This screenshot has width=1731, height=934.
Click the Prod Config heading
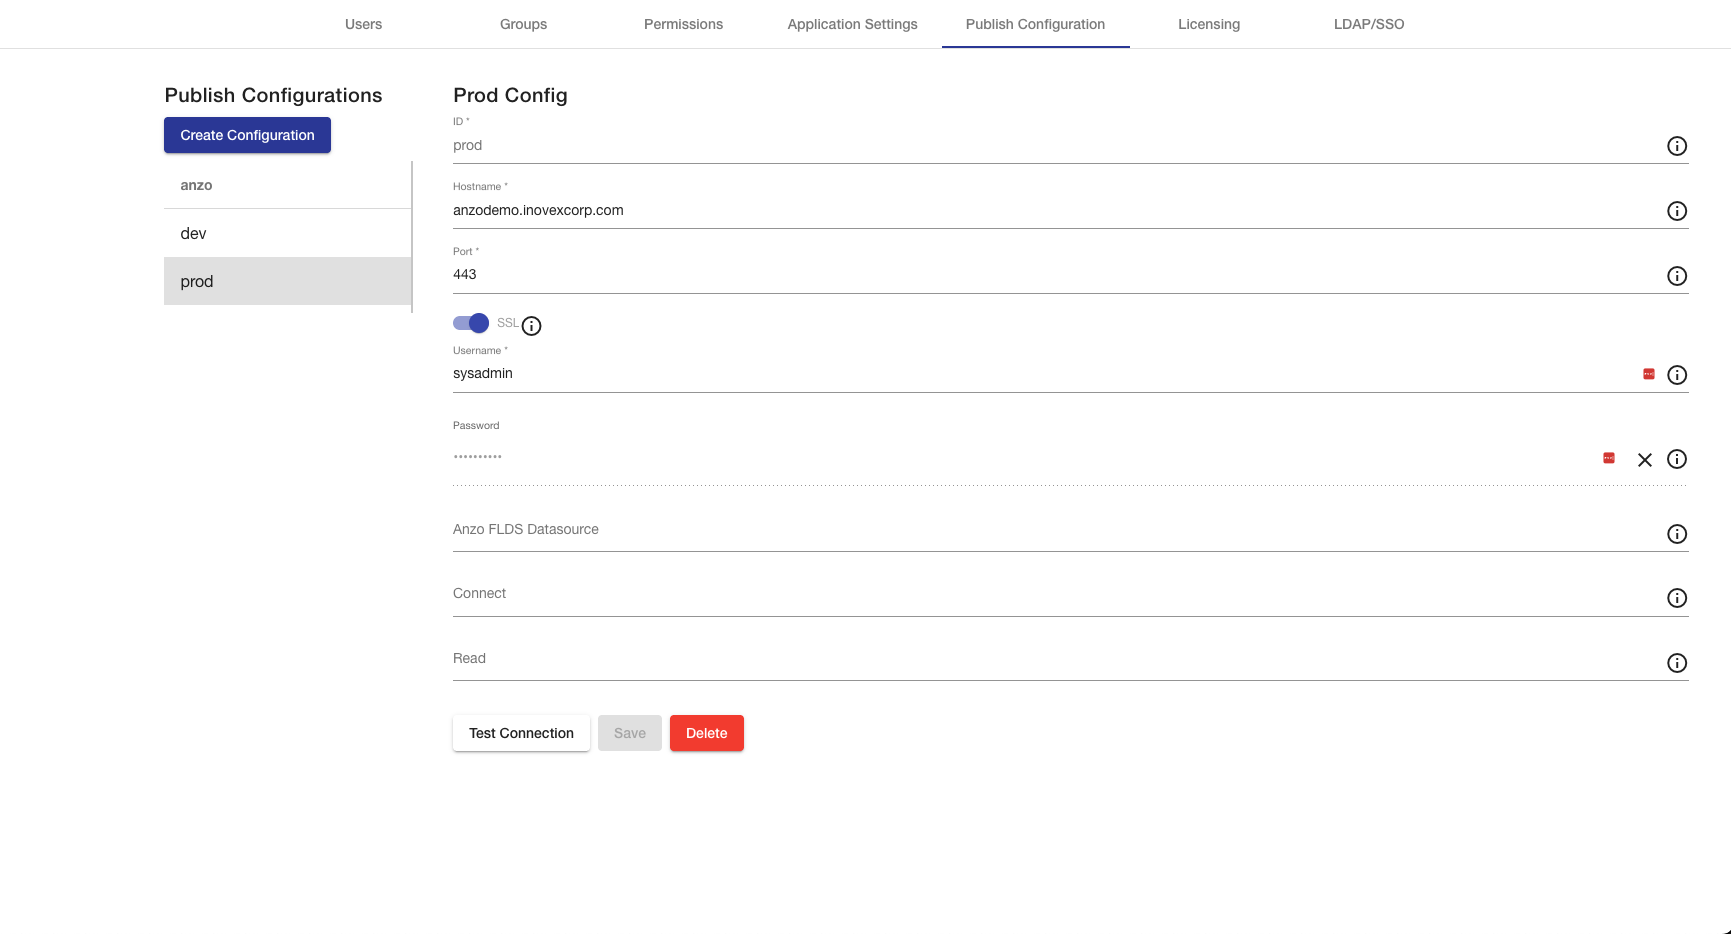[510, 95]
